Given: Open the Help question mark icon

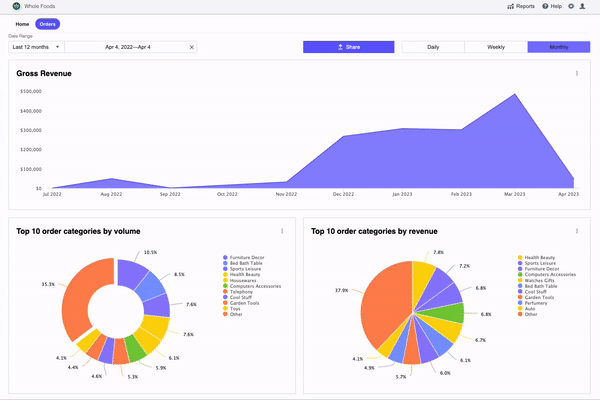Looking at the screenshot, I should click(x=545, y=6).
